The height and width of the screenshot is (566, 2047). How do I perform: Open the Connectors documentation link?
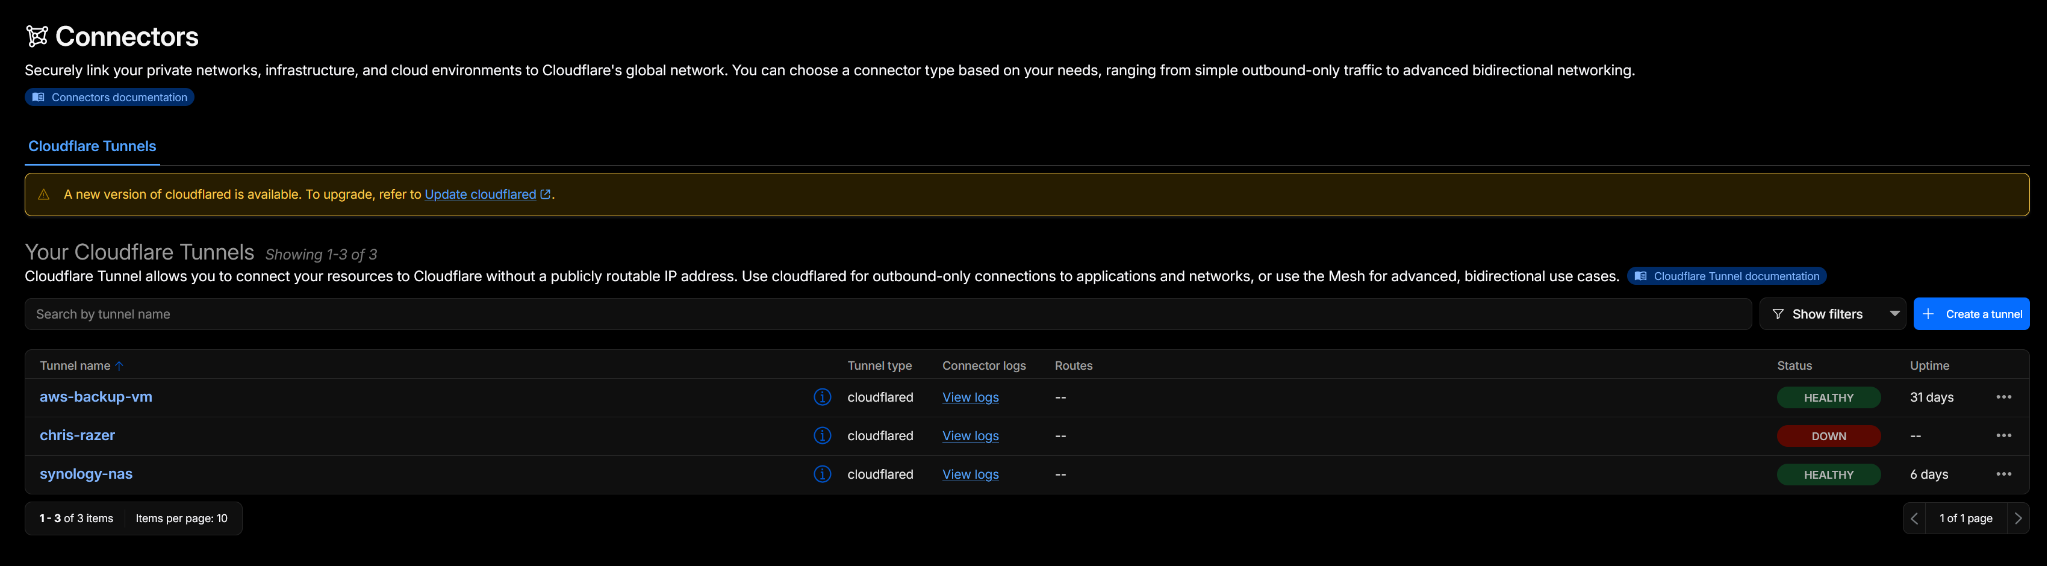click(109, 97)
